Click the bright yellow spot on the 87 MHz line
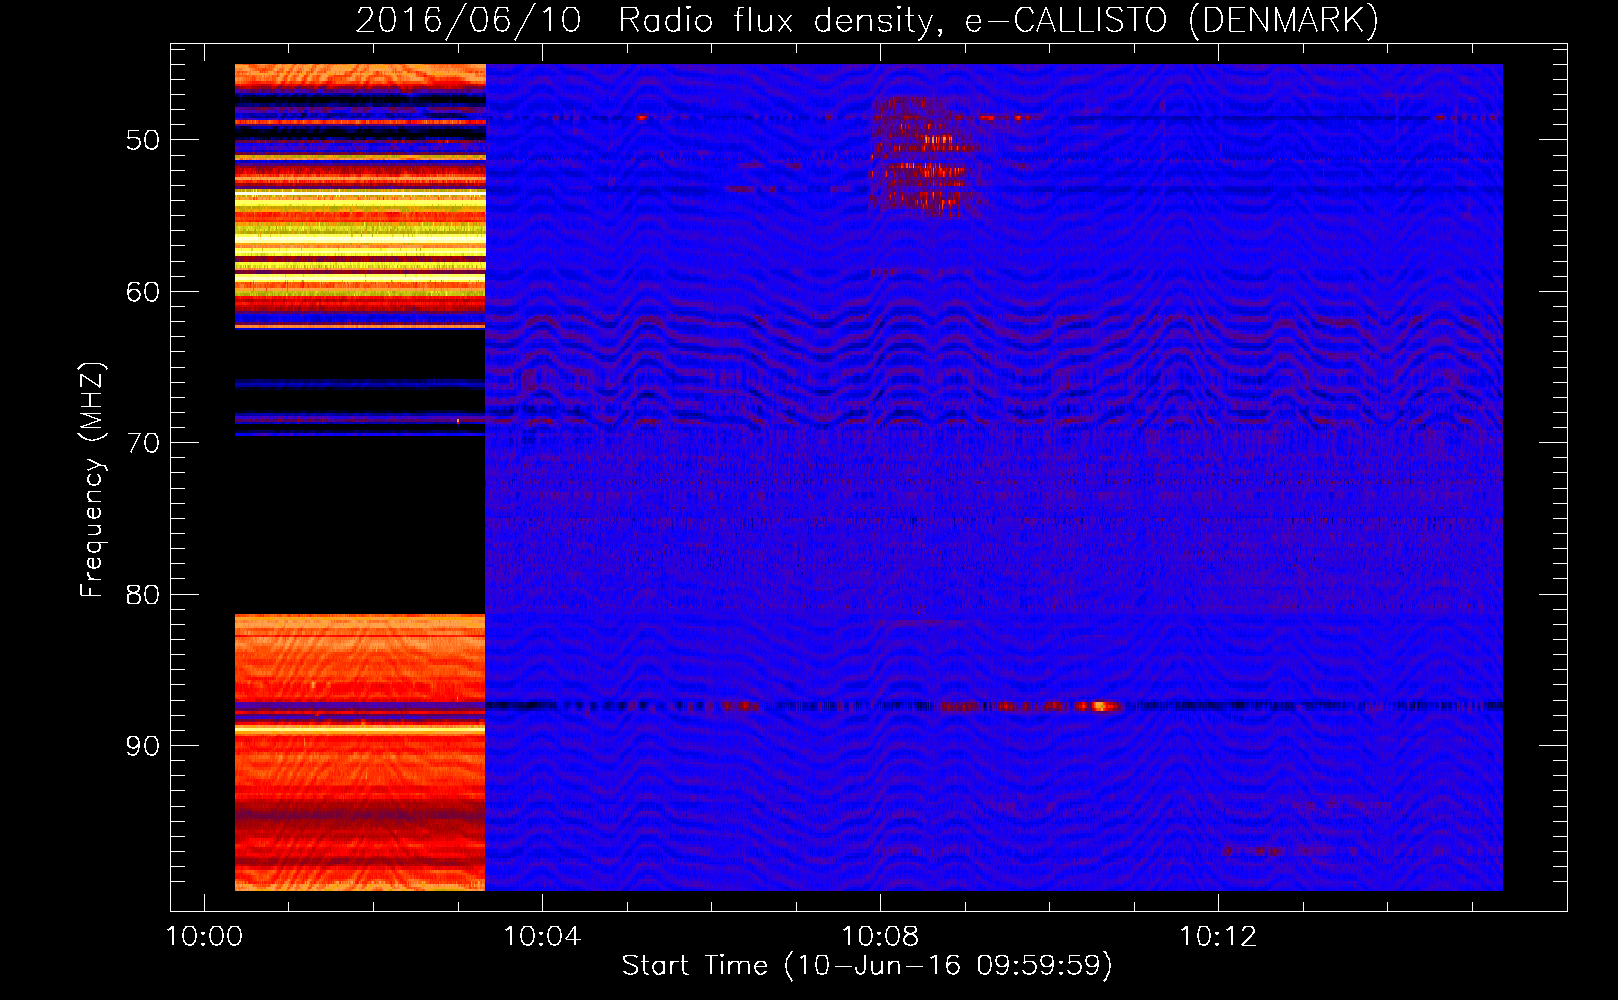1618x1000 pixels. 1100,706
